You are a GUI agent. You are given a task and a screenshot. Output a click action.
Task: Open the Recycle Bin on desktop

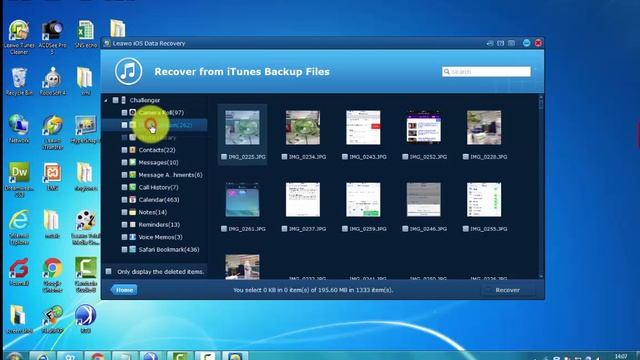tap(19, 82)
